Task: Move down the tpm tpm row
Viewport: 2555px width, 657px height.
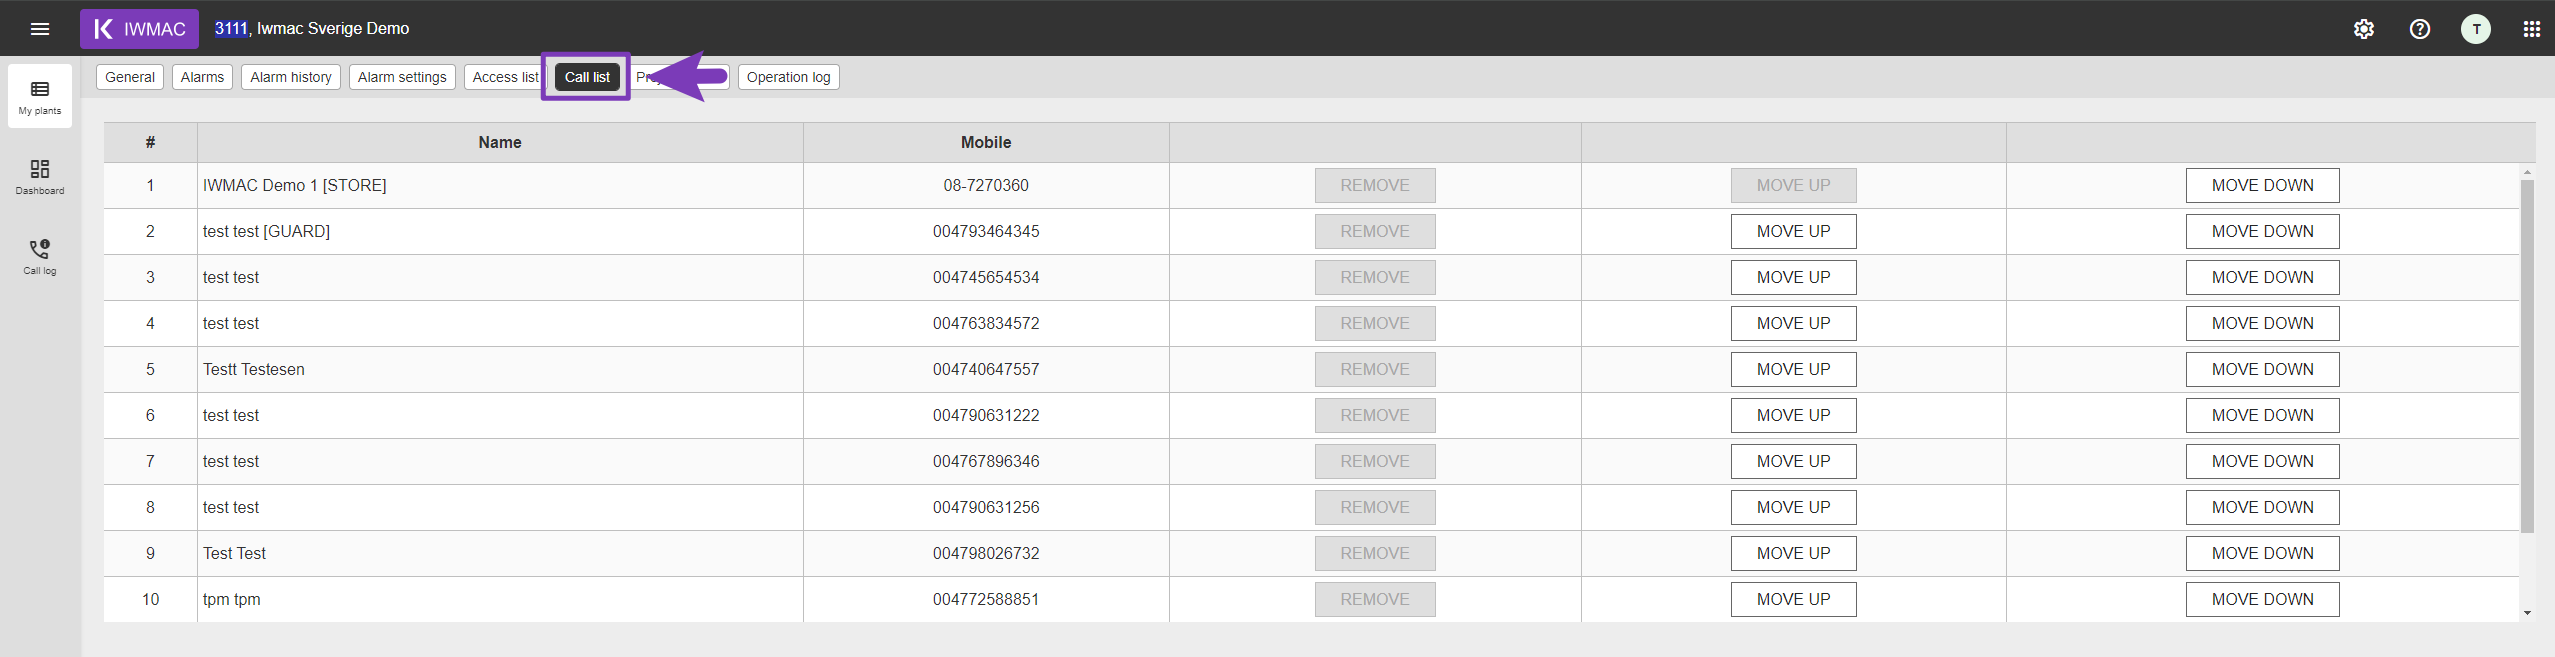Action: (2262, 599)
